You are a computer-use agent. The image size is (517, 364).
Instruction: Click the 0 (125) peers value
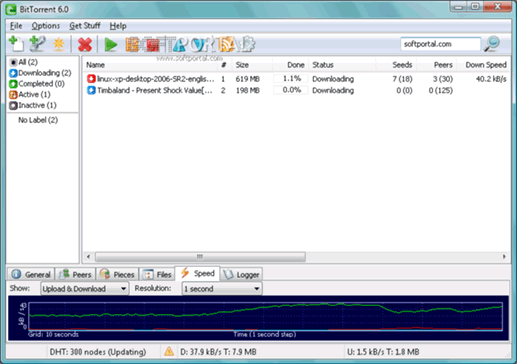tap(441, 90)
